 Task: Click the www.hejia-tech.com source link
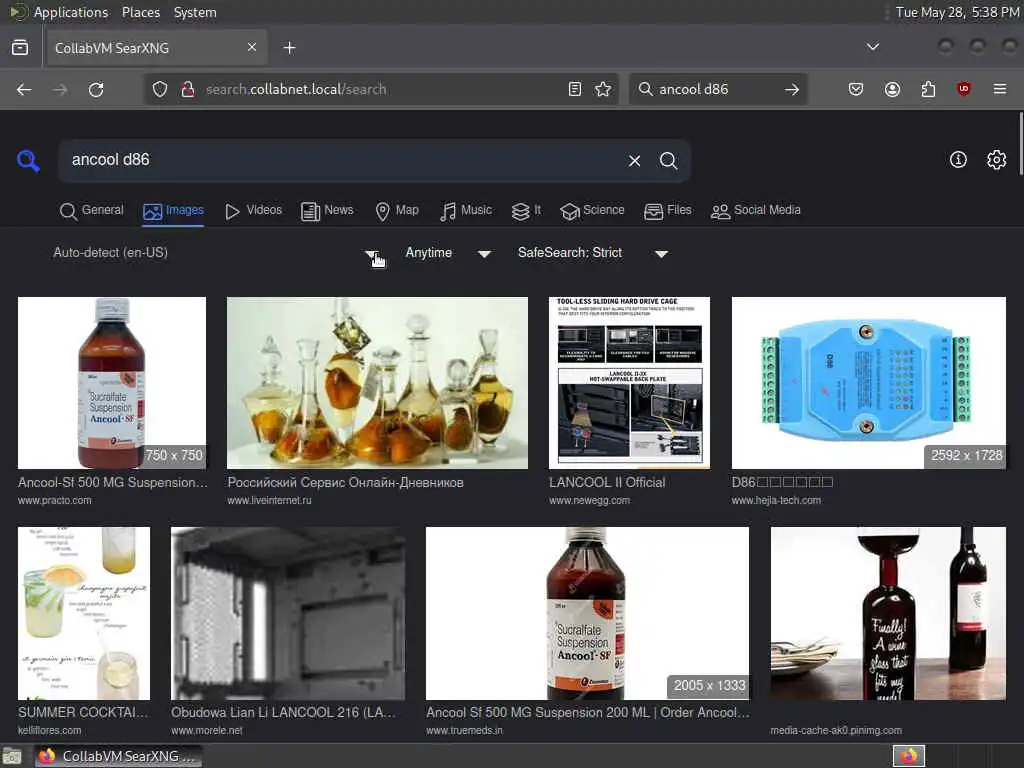776,500
